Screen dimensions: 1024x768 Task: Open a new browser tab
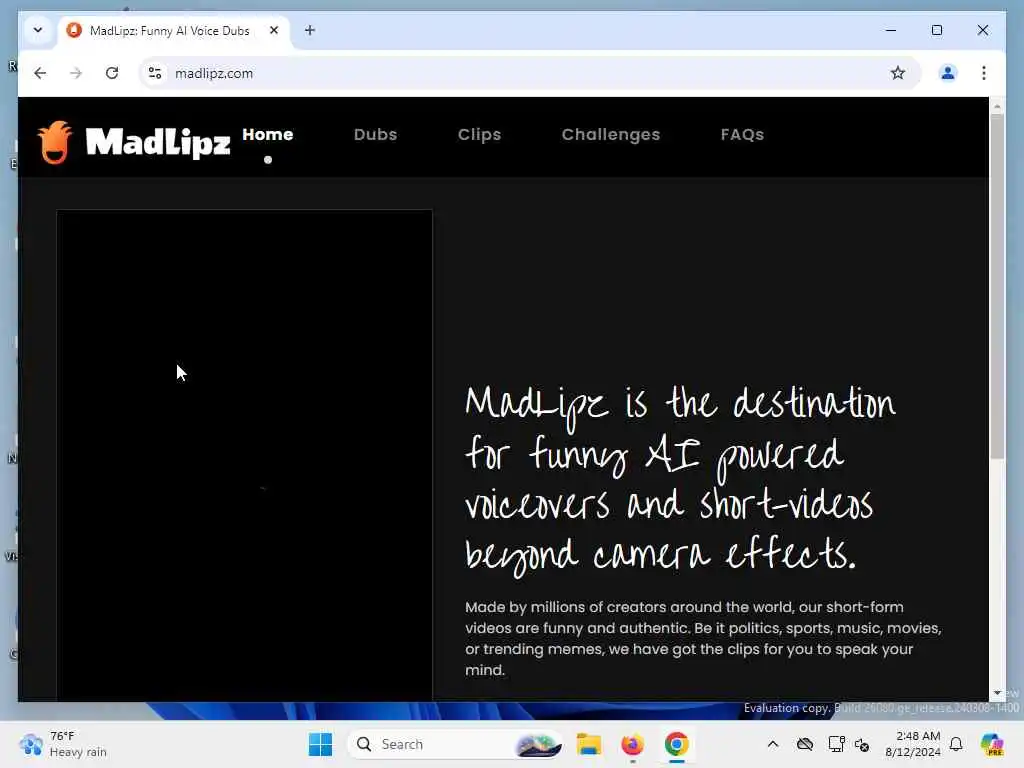[310, 30]
